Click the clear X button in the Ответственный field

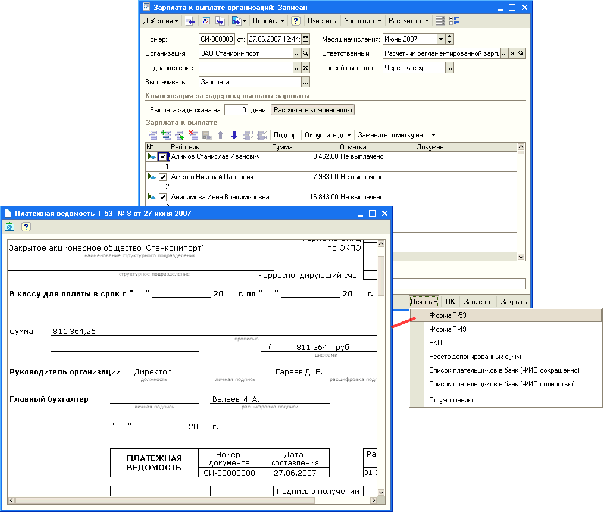[513, 54]
